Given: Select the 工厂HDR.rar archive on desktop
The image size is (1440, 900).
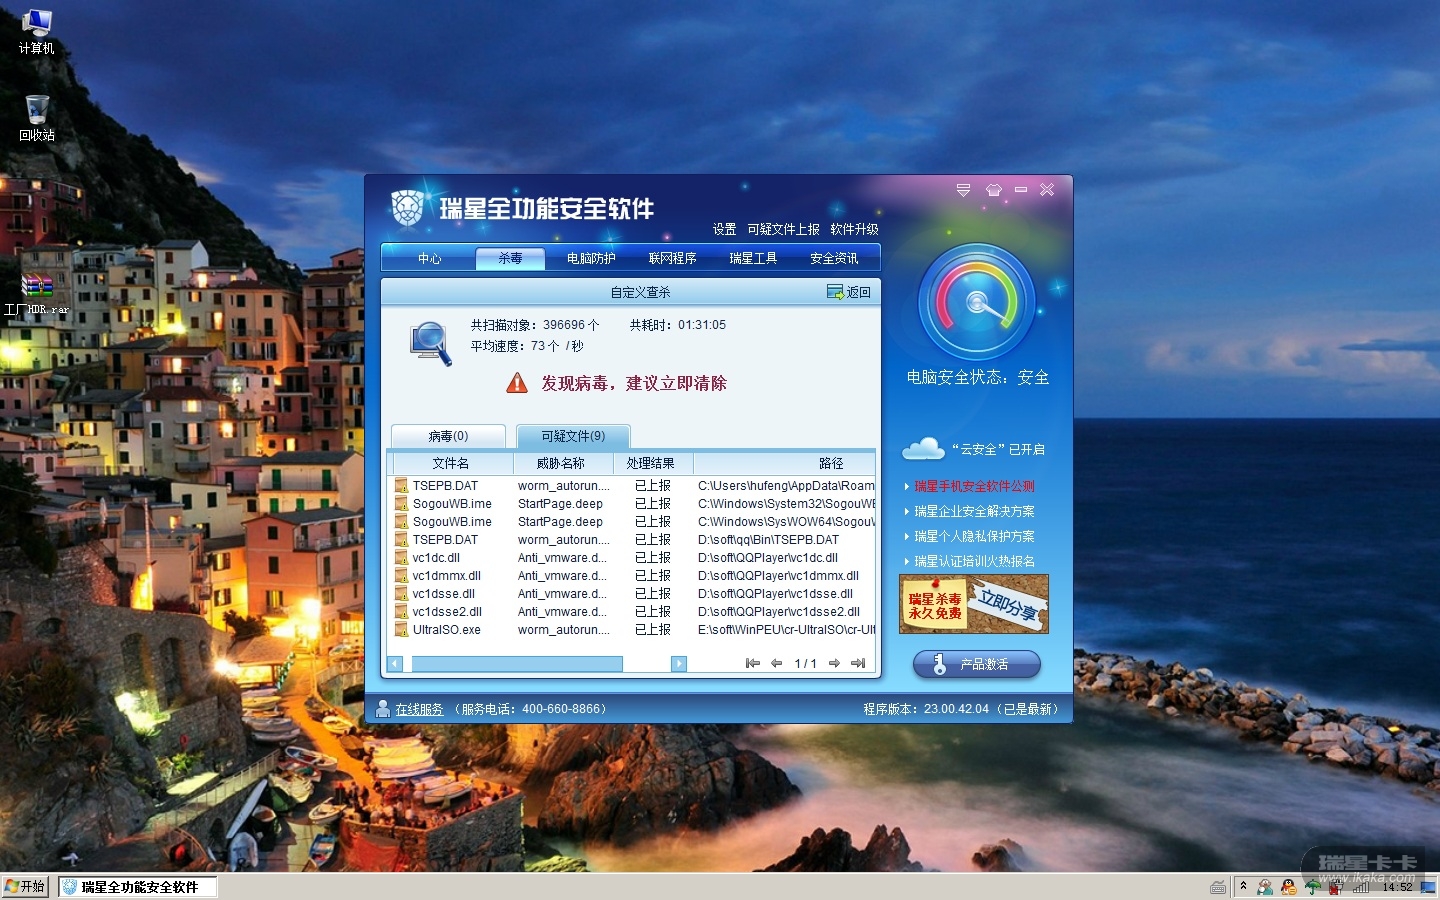Looking at the screenshot, I should pyautogui.click(x=36, y=295).
